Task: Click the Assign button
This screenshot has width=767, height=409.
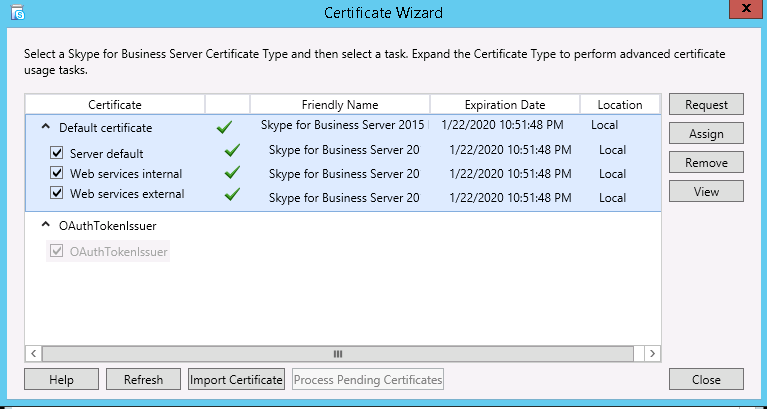Action: point(706,133)
